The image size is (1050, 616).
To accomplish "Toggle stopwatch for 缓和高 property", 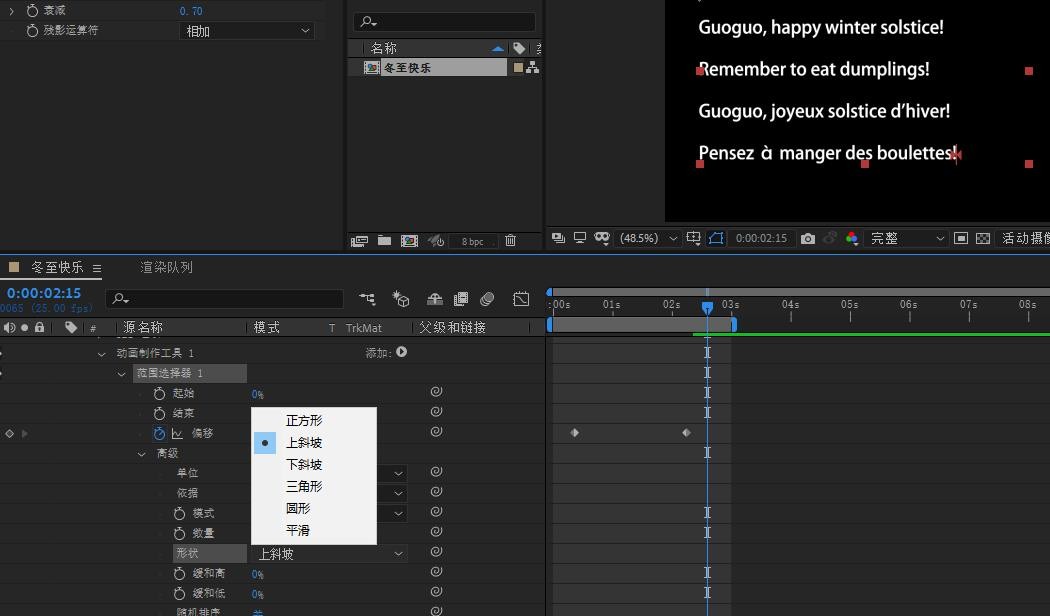I will [179, 574].
